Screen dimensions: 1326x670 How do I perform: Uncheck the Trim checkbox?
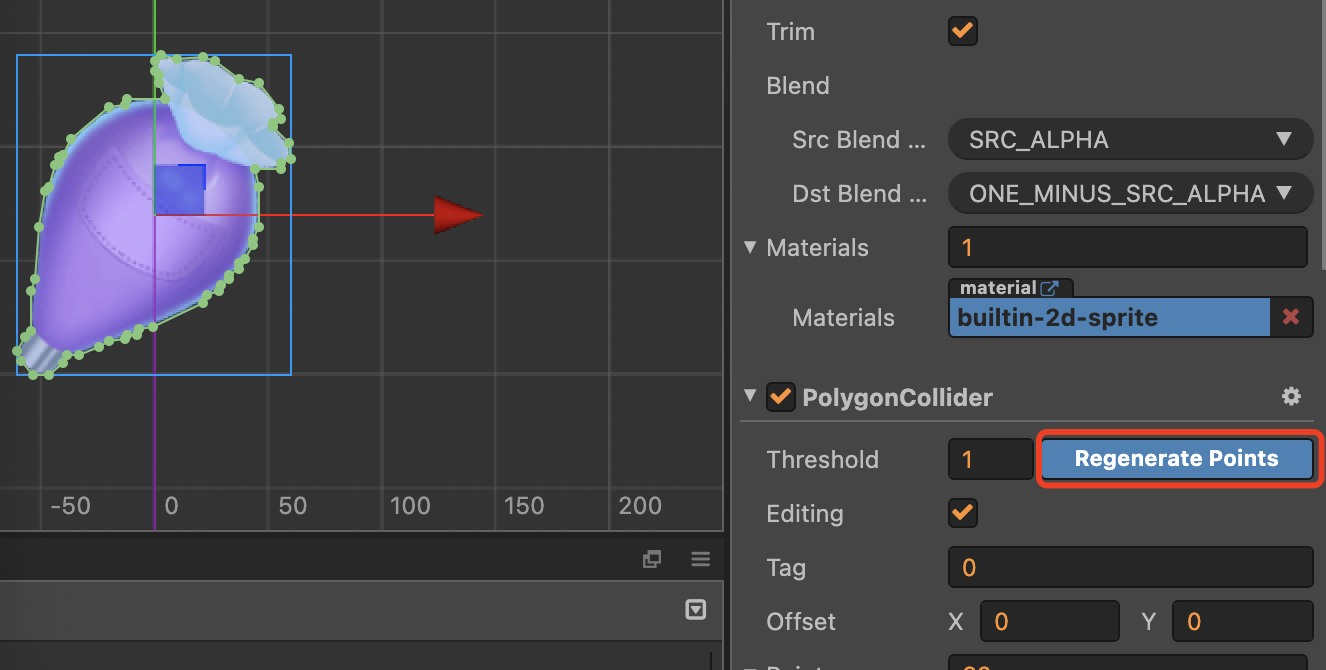coord(962,31)
